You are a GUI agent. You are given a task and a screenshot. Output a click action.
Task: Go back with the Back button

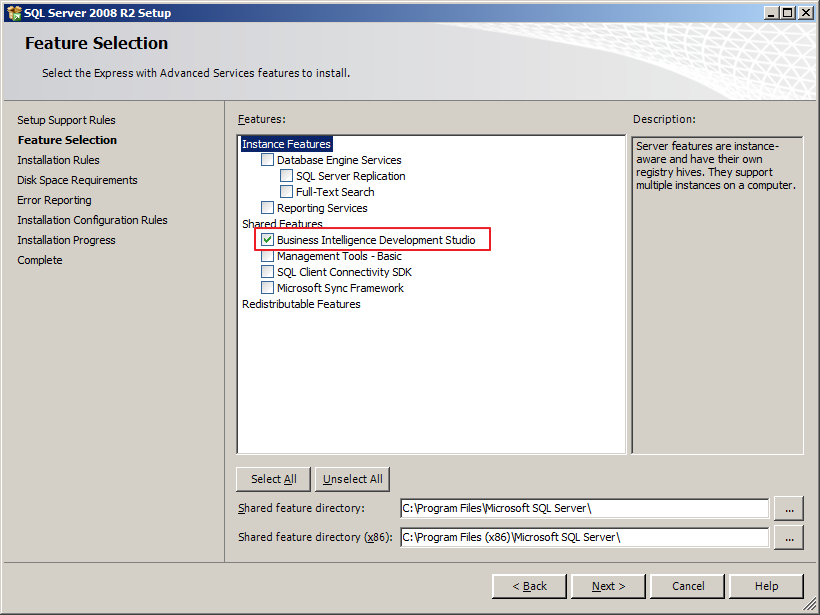[x=529, y=586]
